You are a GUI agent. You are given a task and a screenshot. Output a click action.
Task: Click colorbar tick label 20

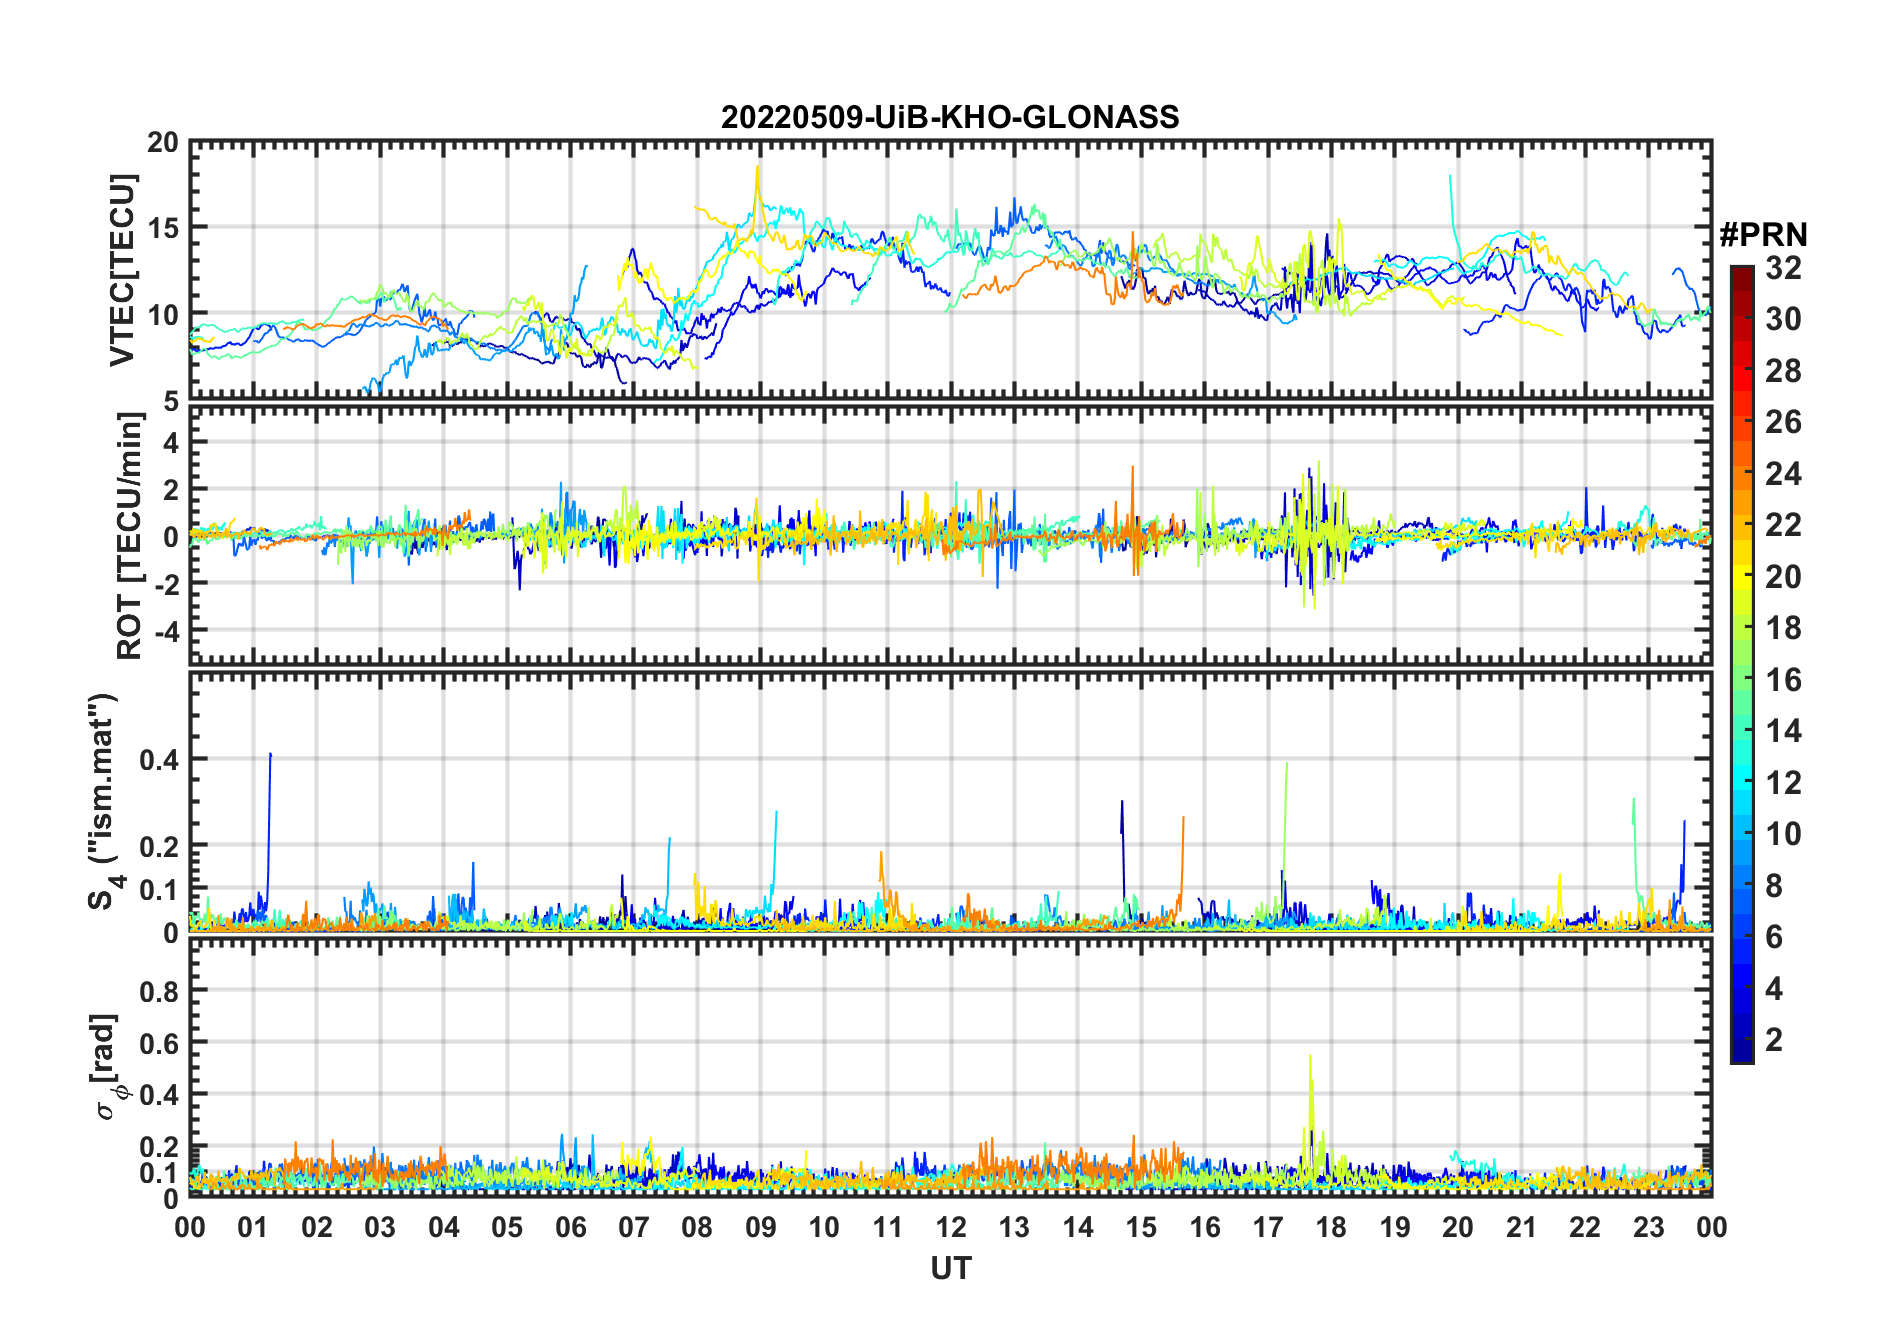(1783, 577)
